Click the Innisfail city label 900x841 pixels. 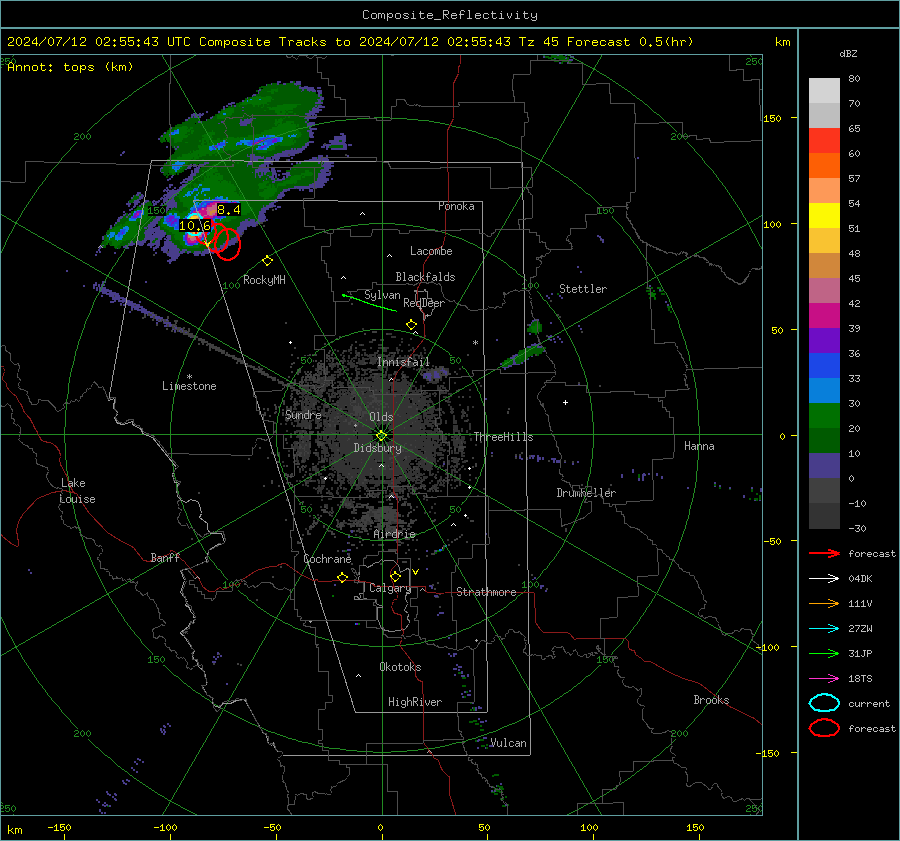tap(403, 362)
